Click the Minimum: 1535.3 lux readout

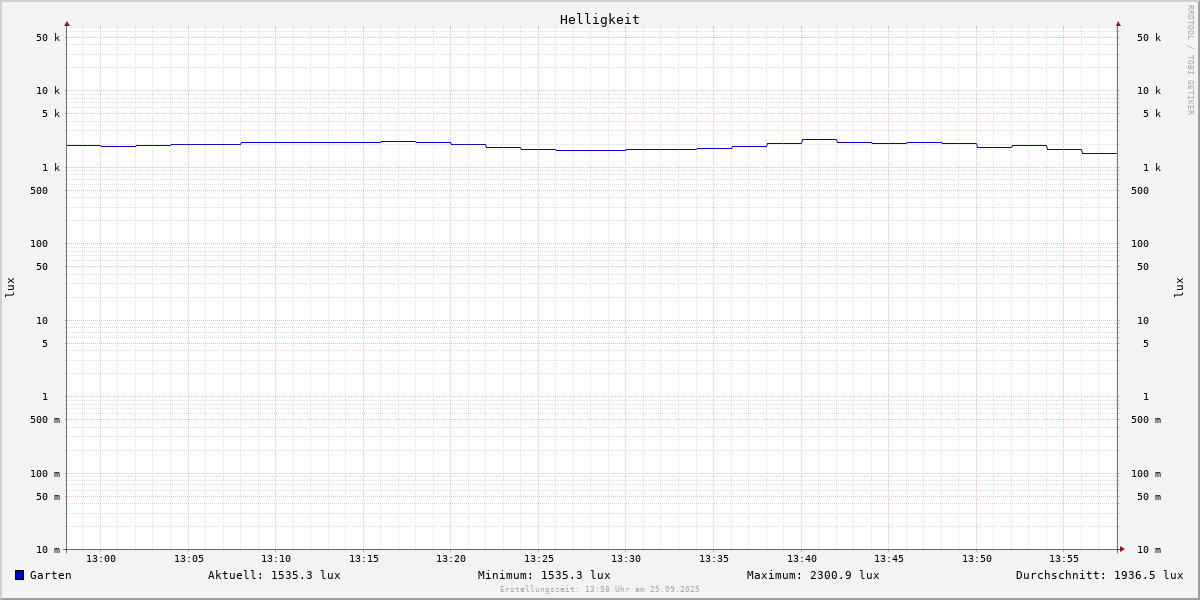544,575
